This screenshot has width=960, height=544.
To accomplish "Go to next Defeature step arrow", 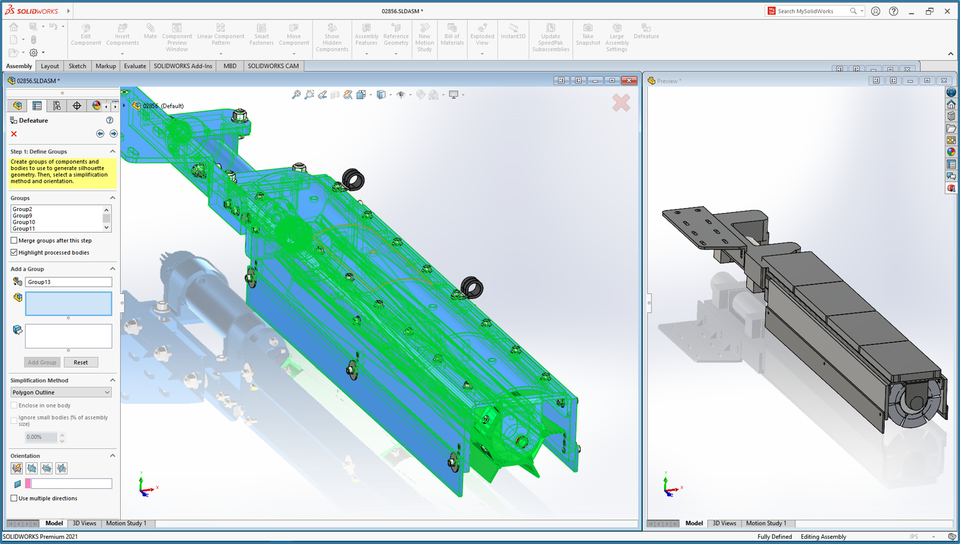I will click(113, 133).
